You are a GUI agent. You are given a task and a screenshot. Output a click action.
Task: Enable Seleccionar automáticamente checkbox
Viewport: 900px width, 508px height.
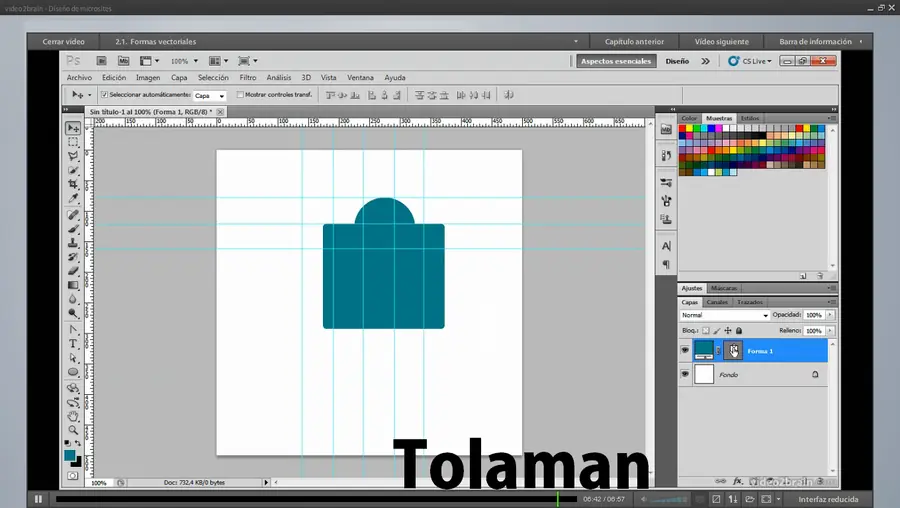coord(104,95)
